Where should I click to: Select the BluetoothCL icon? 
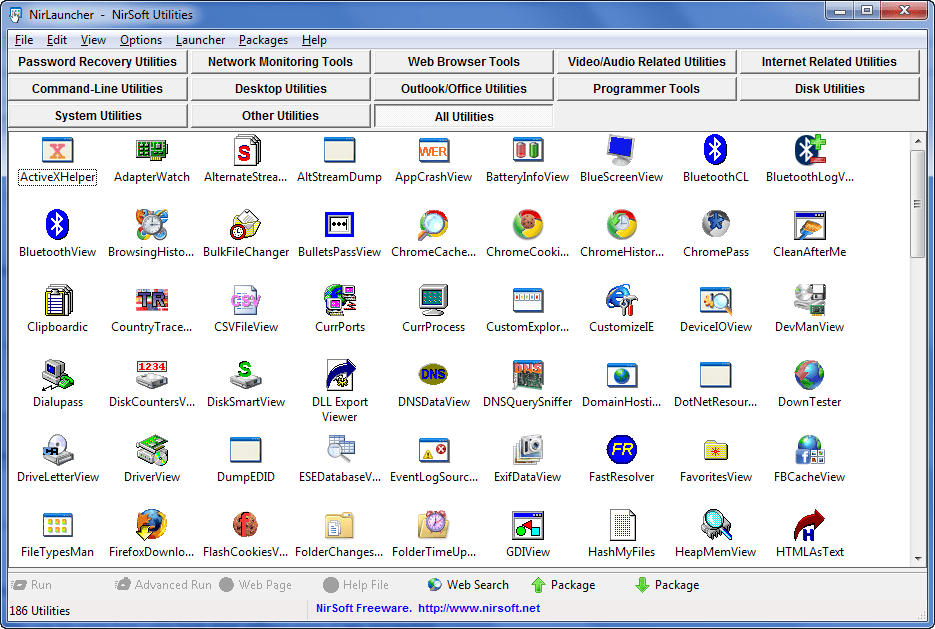(715, 150)
